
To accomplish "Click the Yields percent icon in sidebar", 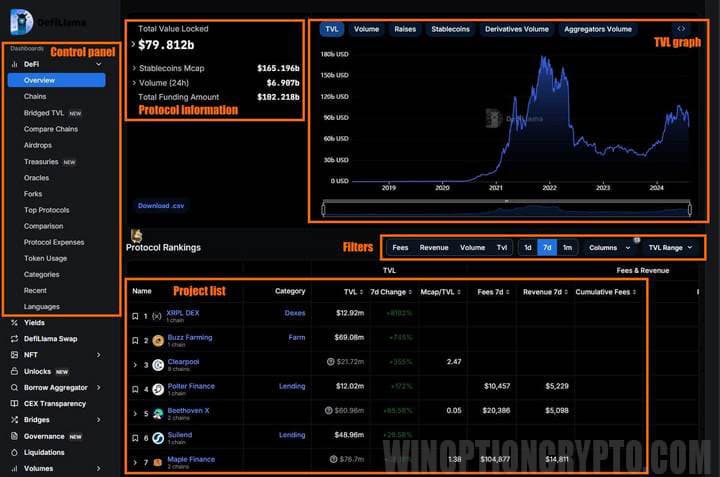I will click(x=14, y=322).
